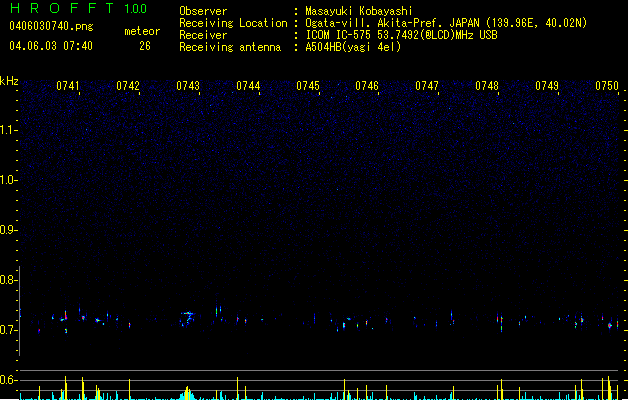Image resolution: width=629 pixels, height=400 pixels.
Task: Click the 0743 time marker
Action: (x=188, y=86)
